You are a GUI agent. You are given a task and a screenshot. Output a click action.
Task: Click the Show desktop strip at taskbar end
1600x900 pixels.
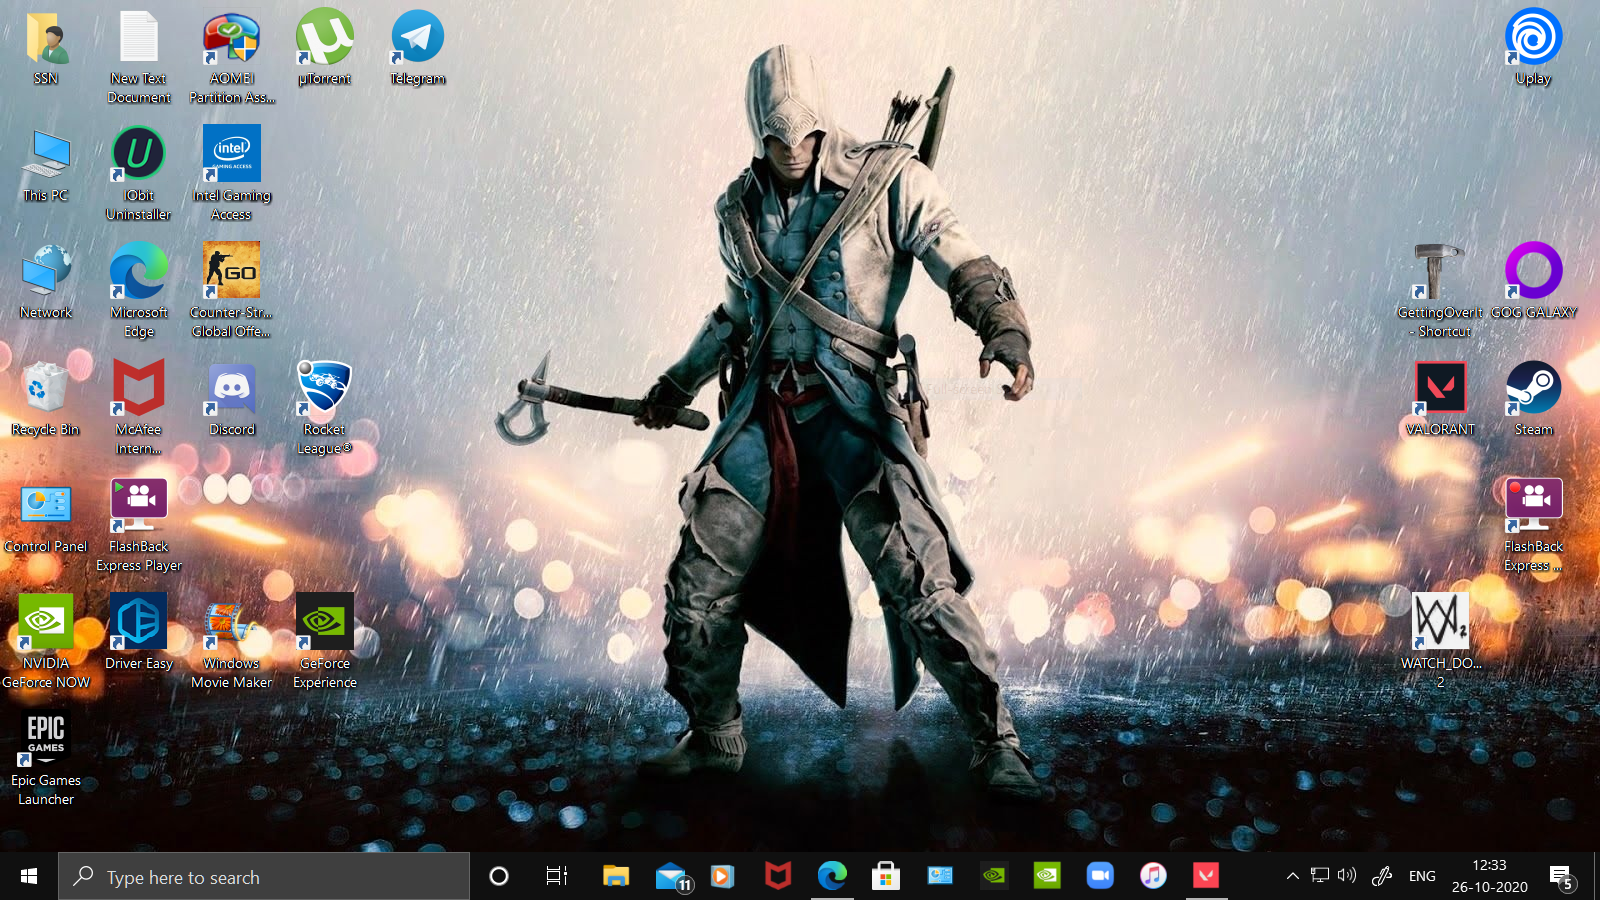tap(1596, 876)
